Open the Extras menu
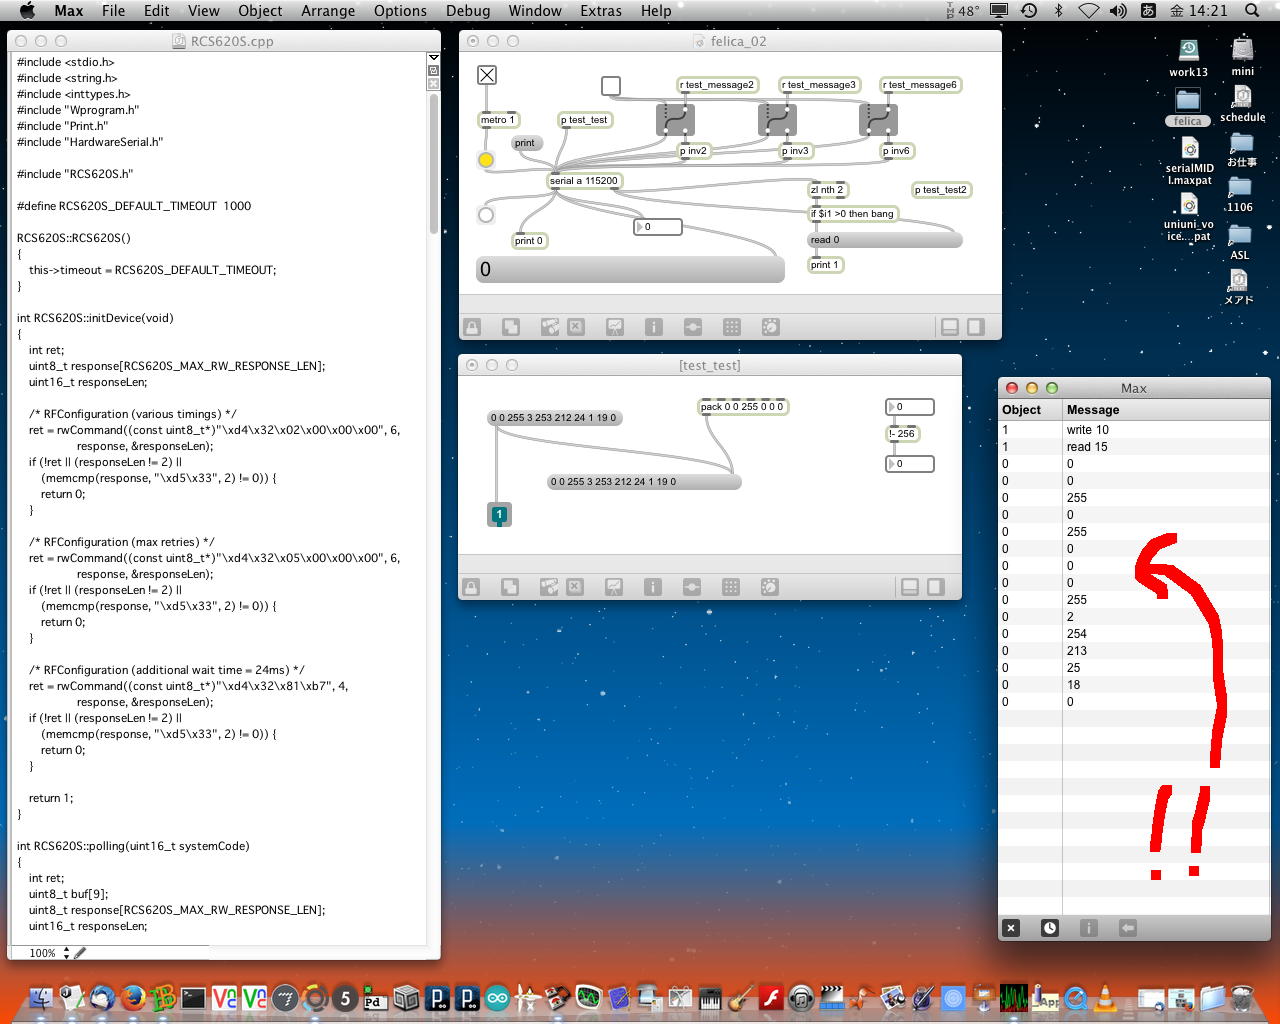This screenshot has height=1024, width=1280. pyautogui.click(x=601, y=11)
